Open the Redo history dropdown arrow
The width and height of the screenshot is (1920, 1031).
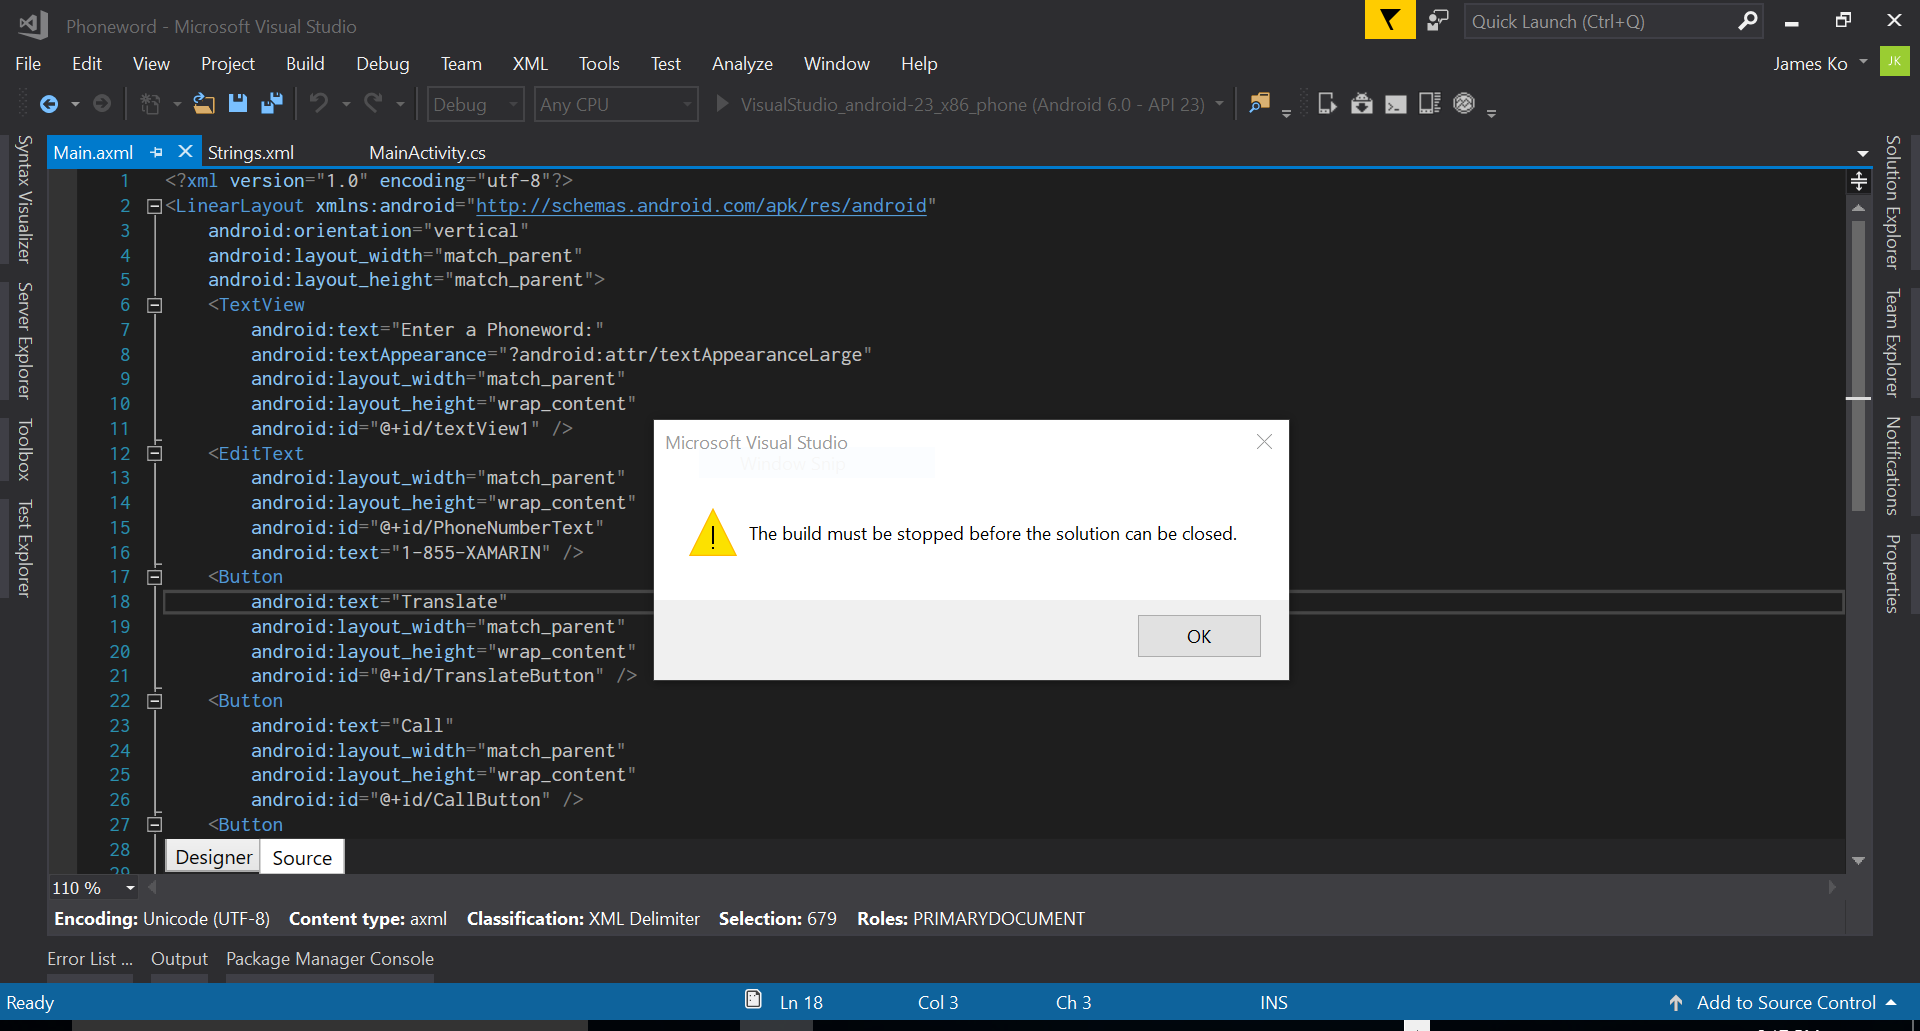pyautogui.click(x=400, y=104)
